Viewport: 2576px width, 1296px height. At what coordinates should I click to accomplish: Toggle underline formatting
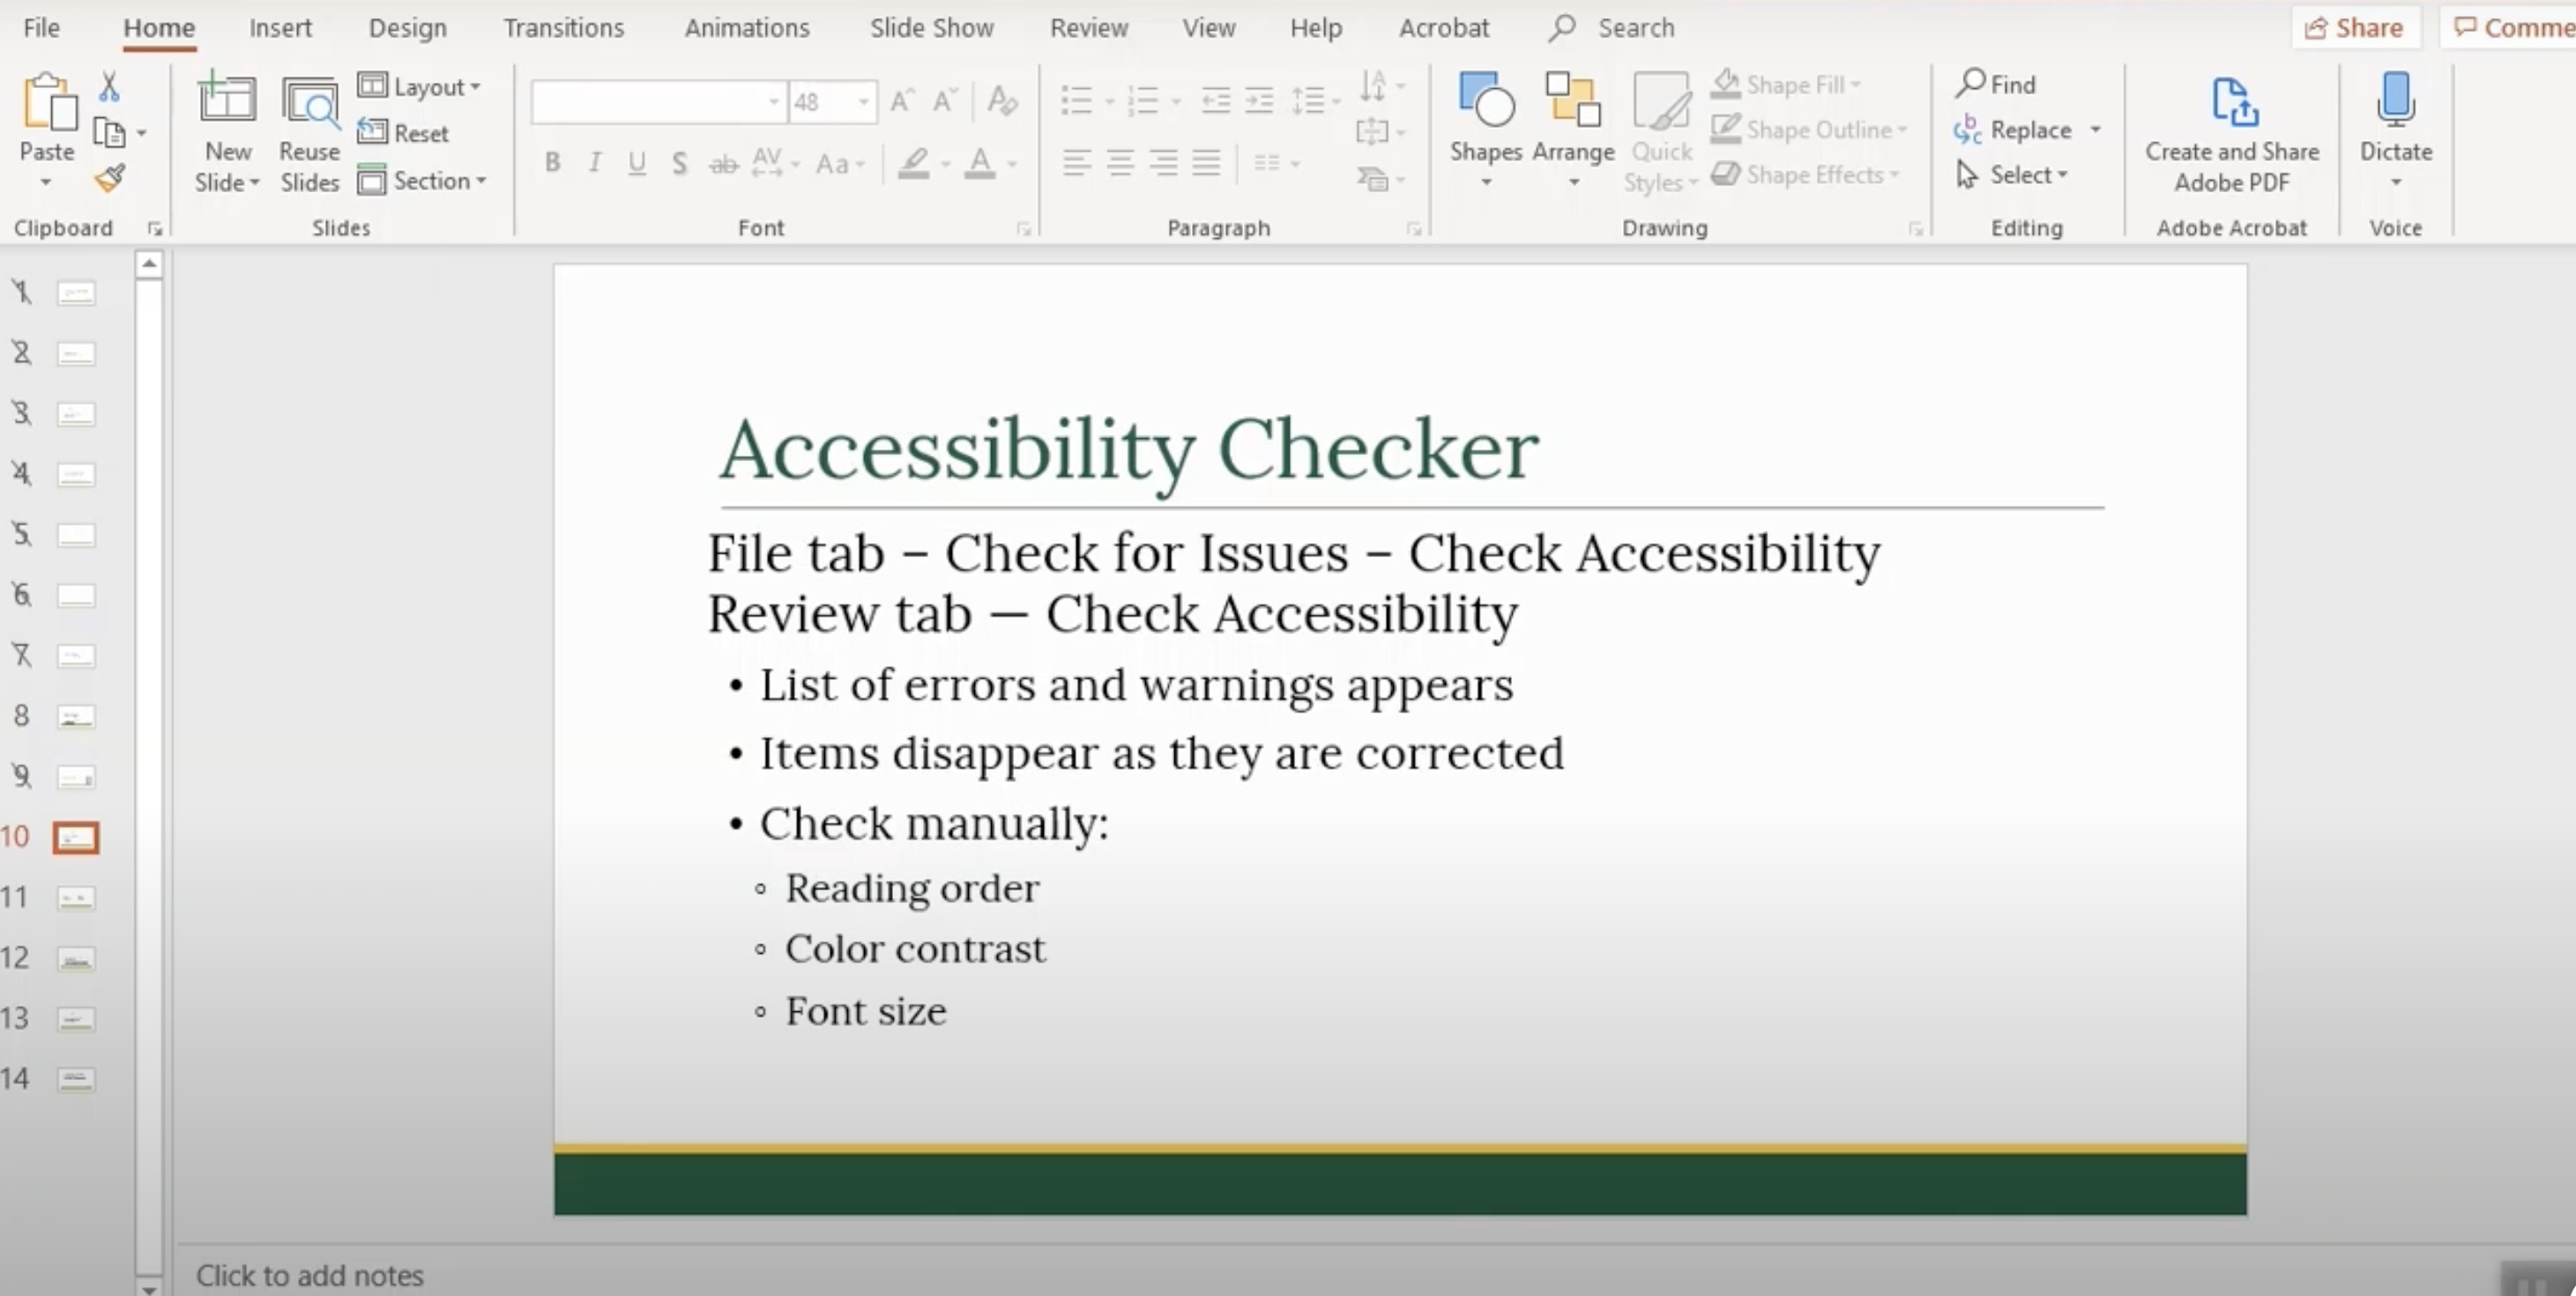(x=637, y=162)
